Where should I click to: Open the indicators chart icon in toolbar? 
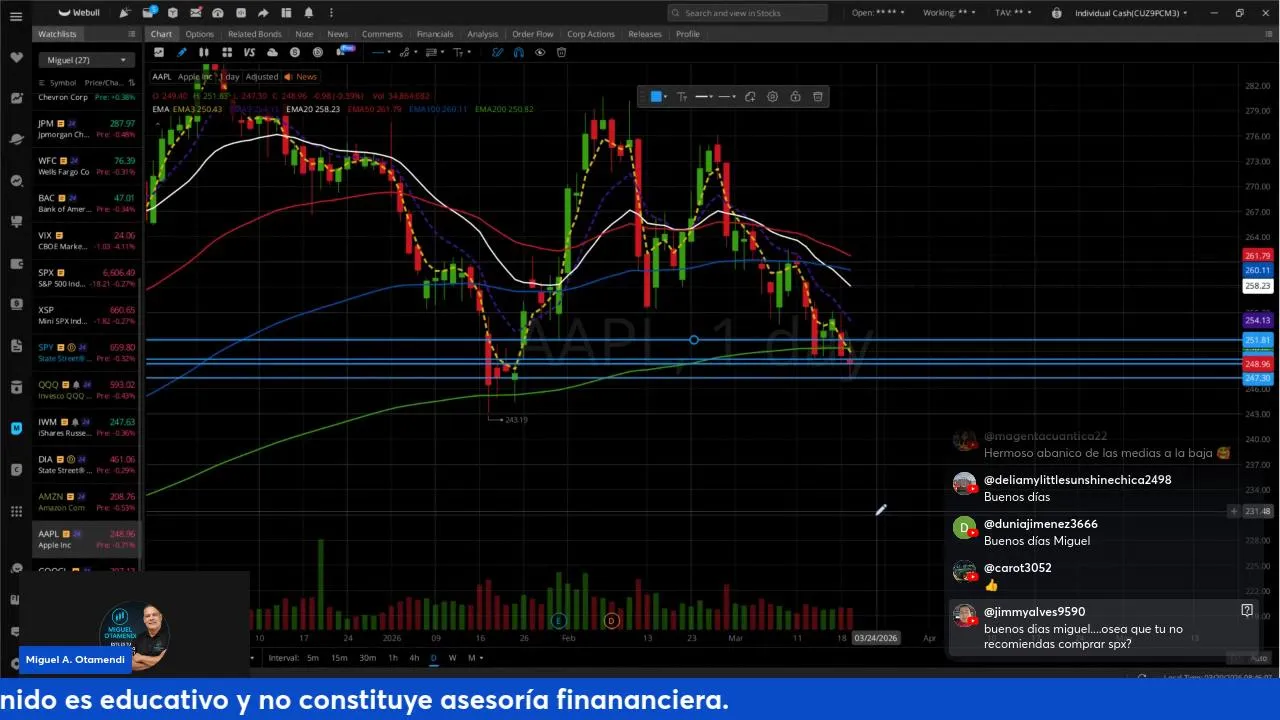[x=159, y=52]
